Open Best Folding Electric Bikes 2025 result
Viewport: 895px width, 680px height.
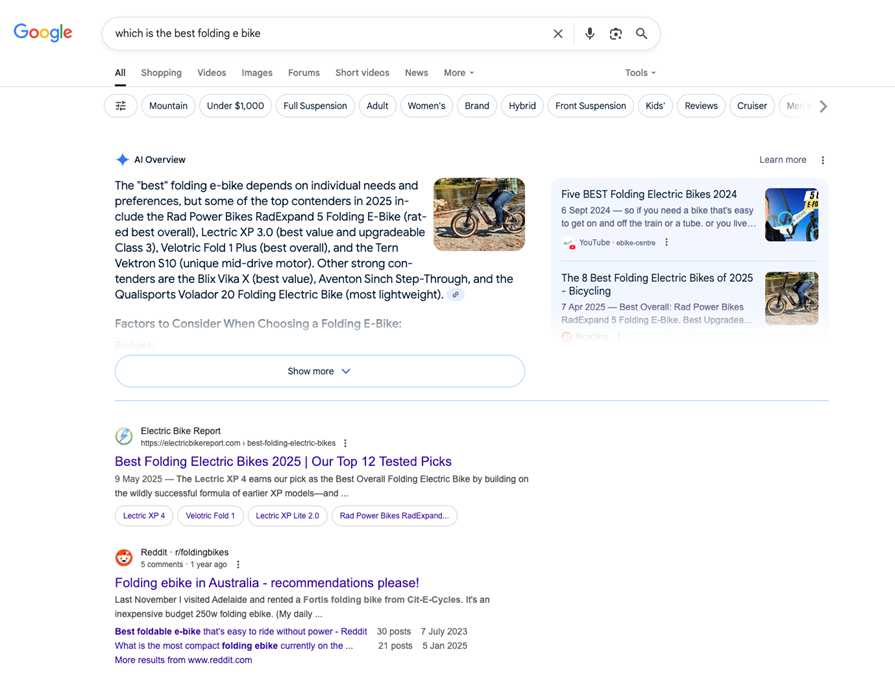tap(283, 461)
